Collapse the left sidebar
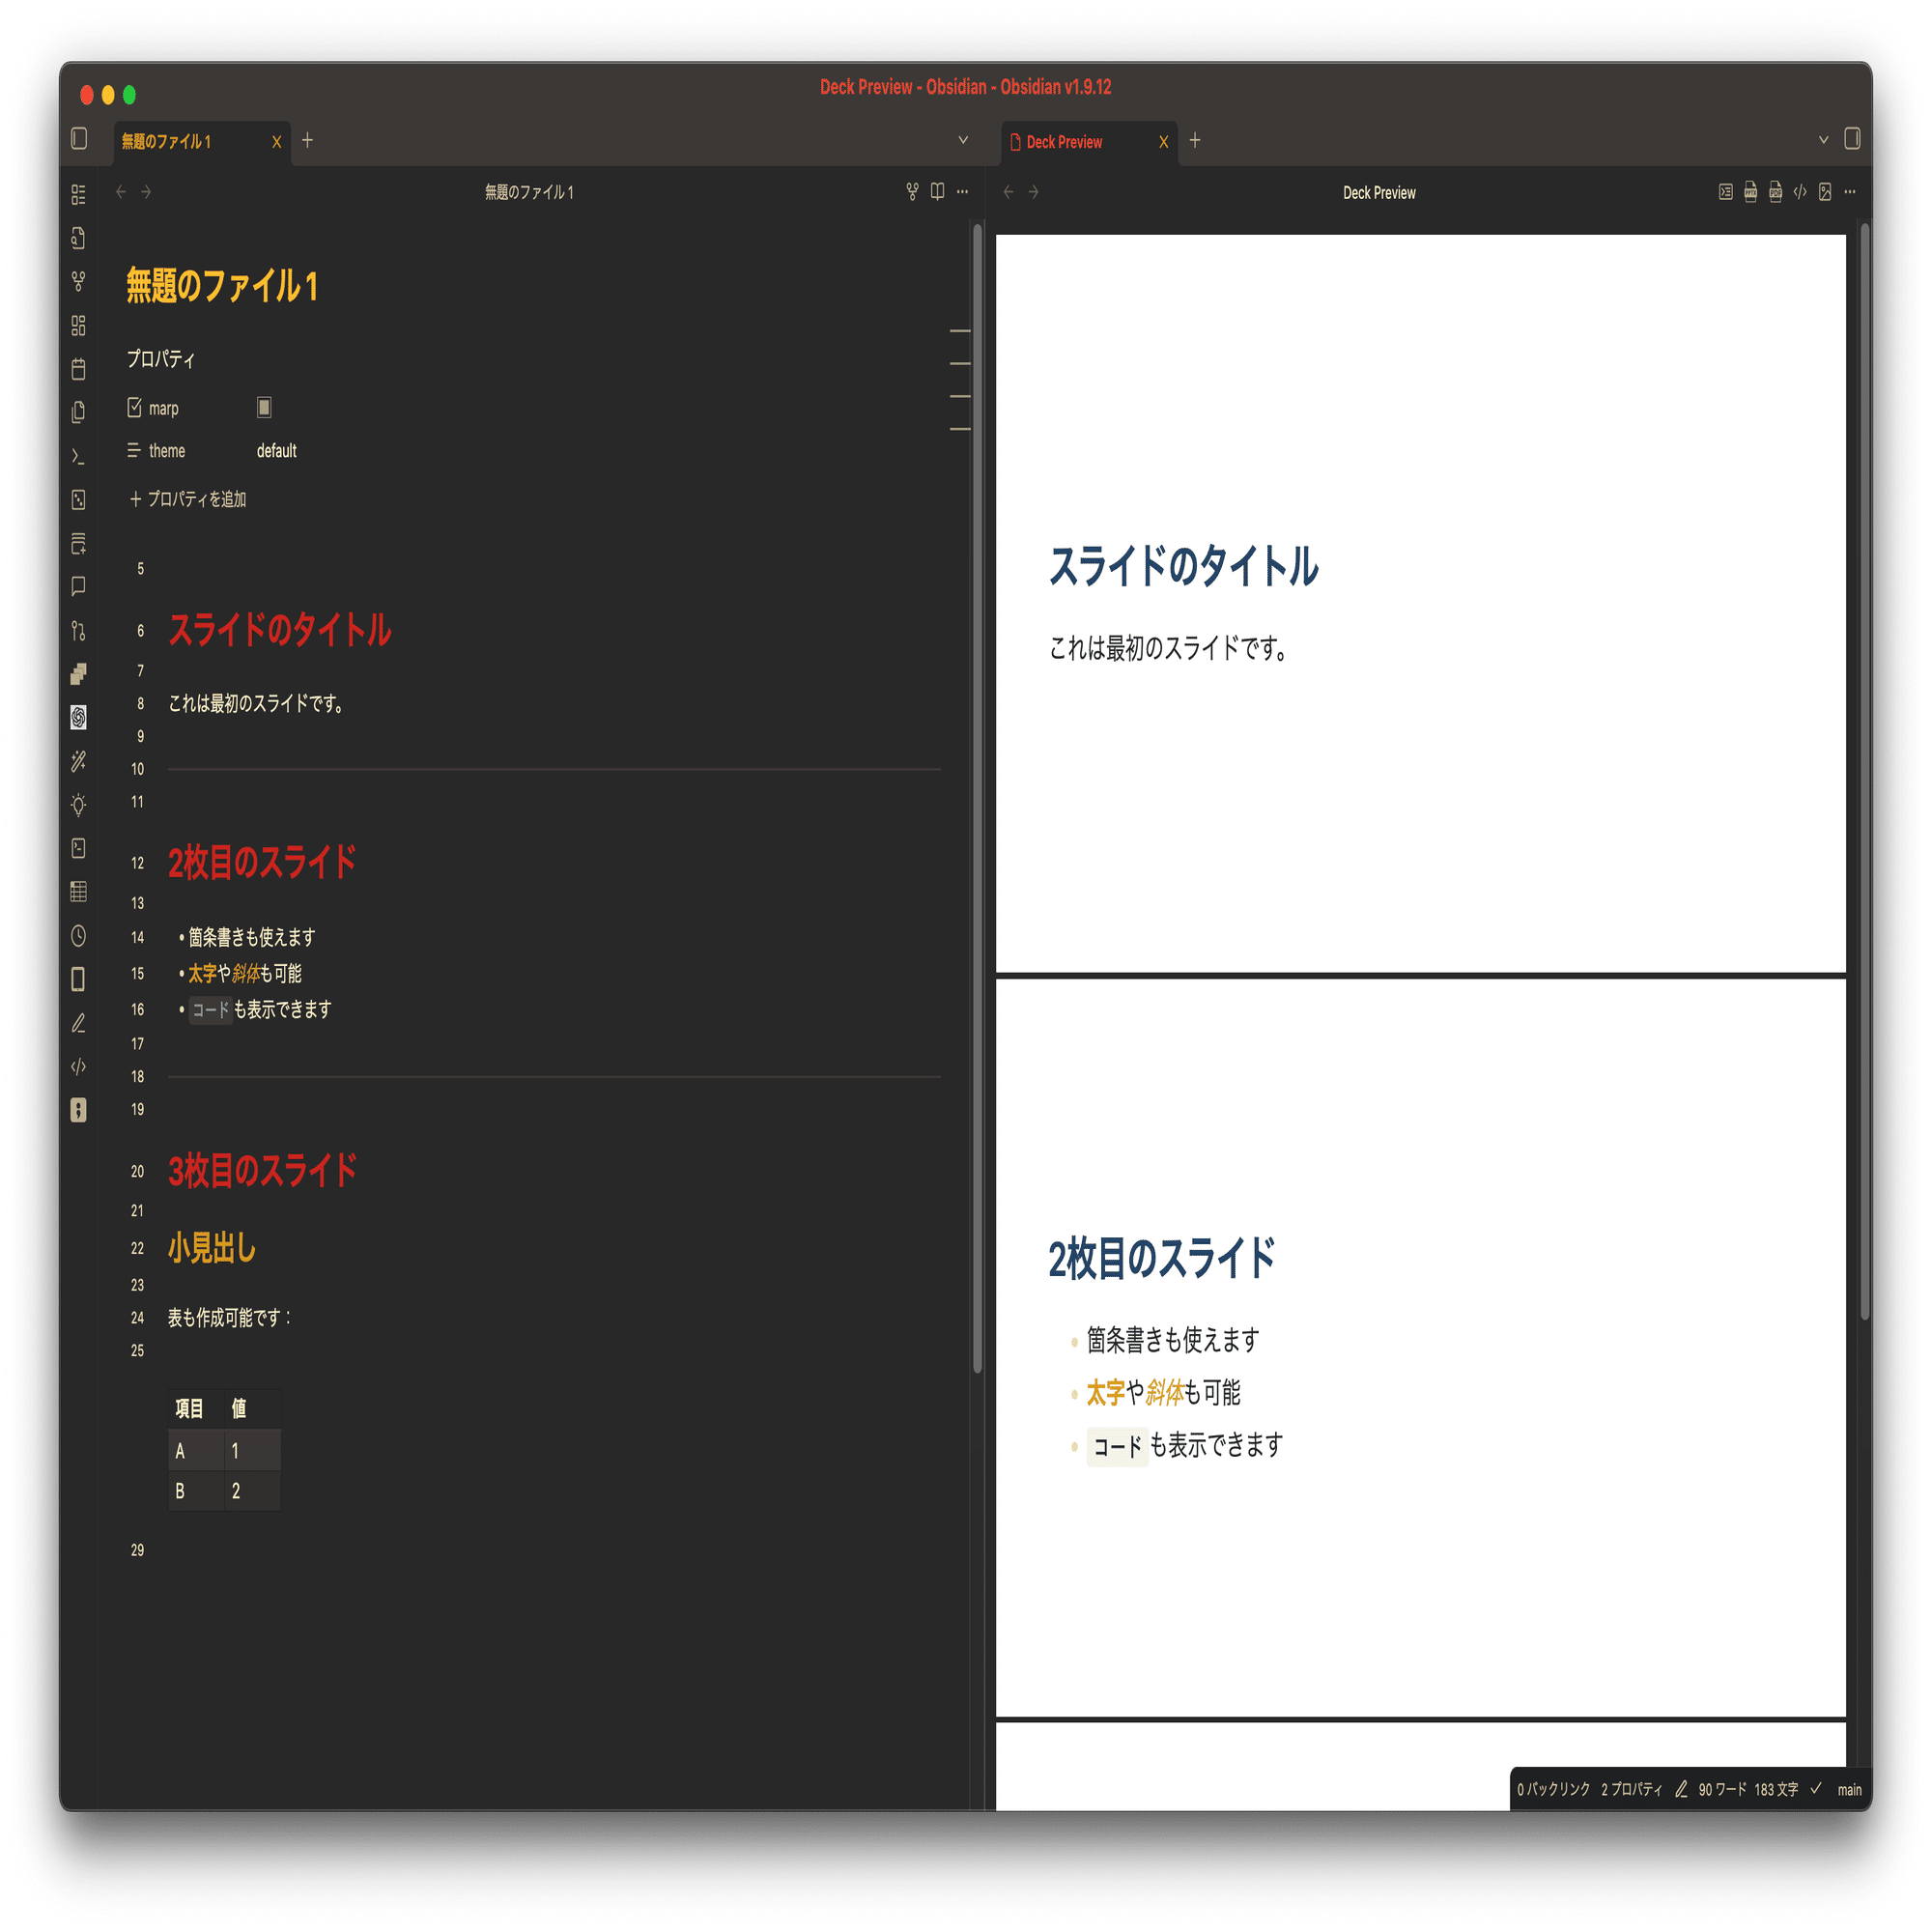Viewport: 1932px width, 1932px height. point(80,139)
